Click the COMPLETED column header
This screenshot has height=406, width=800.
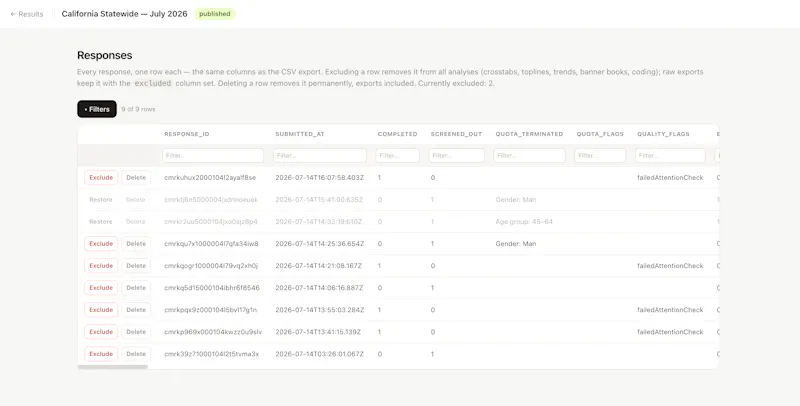click(x=397, y=134)
